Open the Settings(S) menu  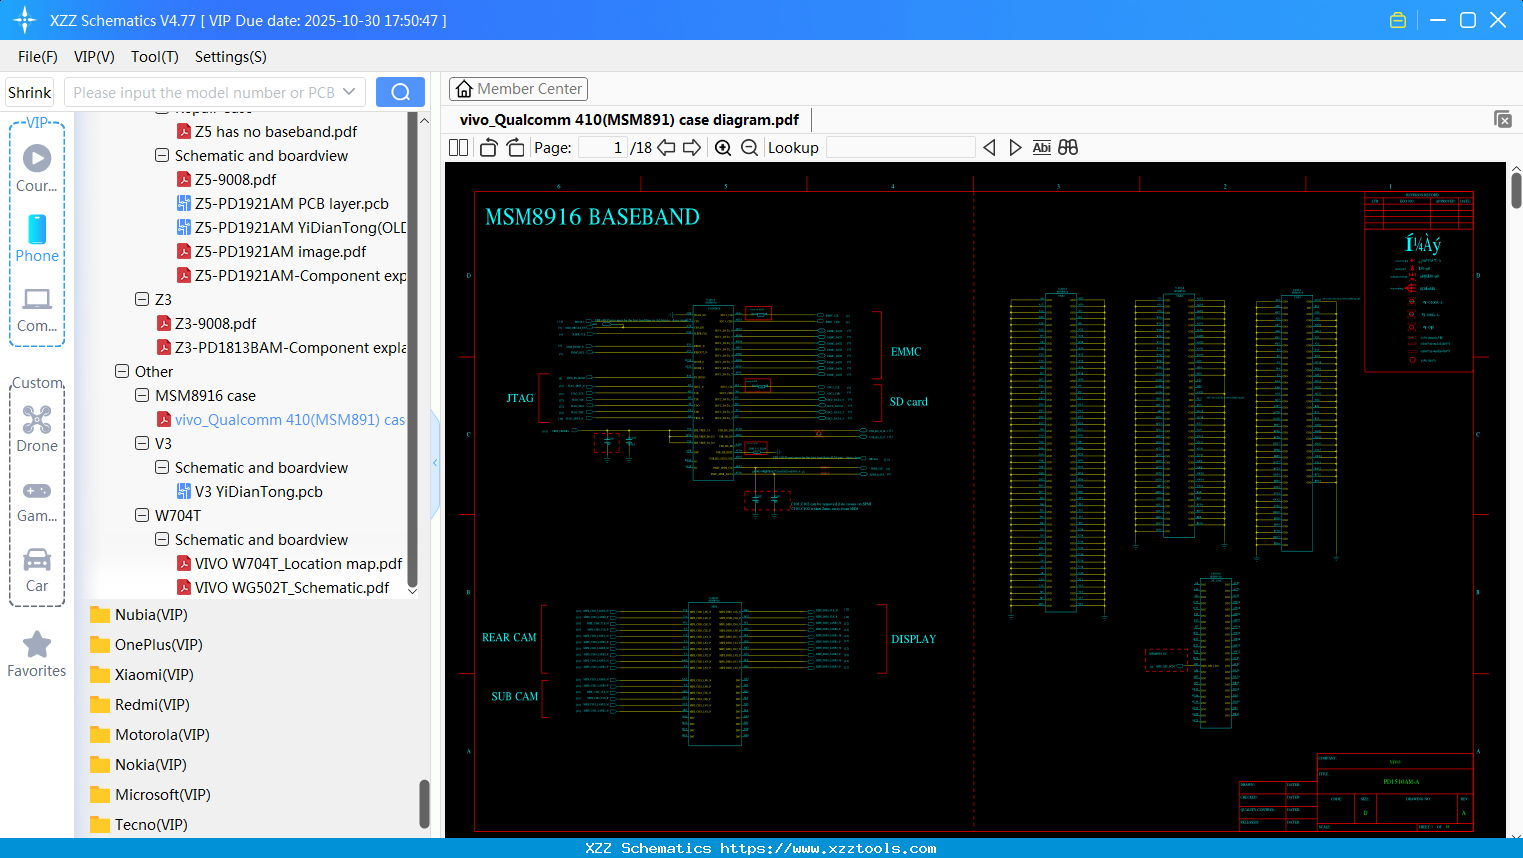coord(230,57)
